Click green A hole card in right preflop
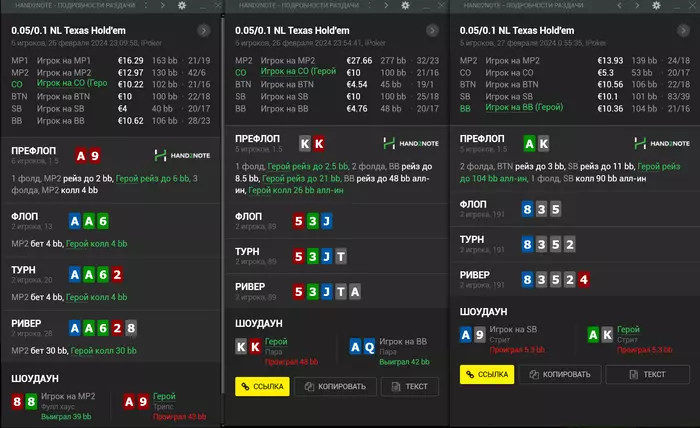This screenshot has height=428, width=700. pos(529,144)
